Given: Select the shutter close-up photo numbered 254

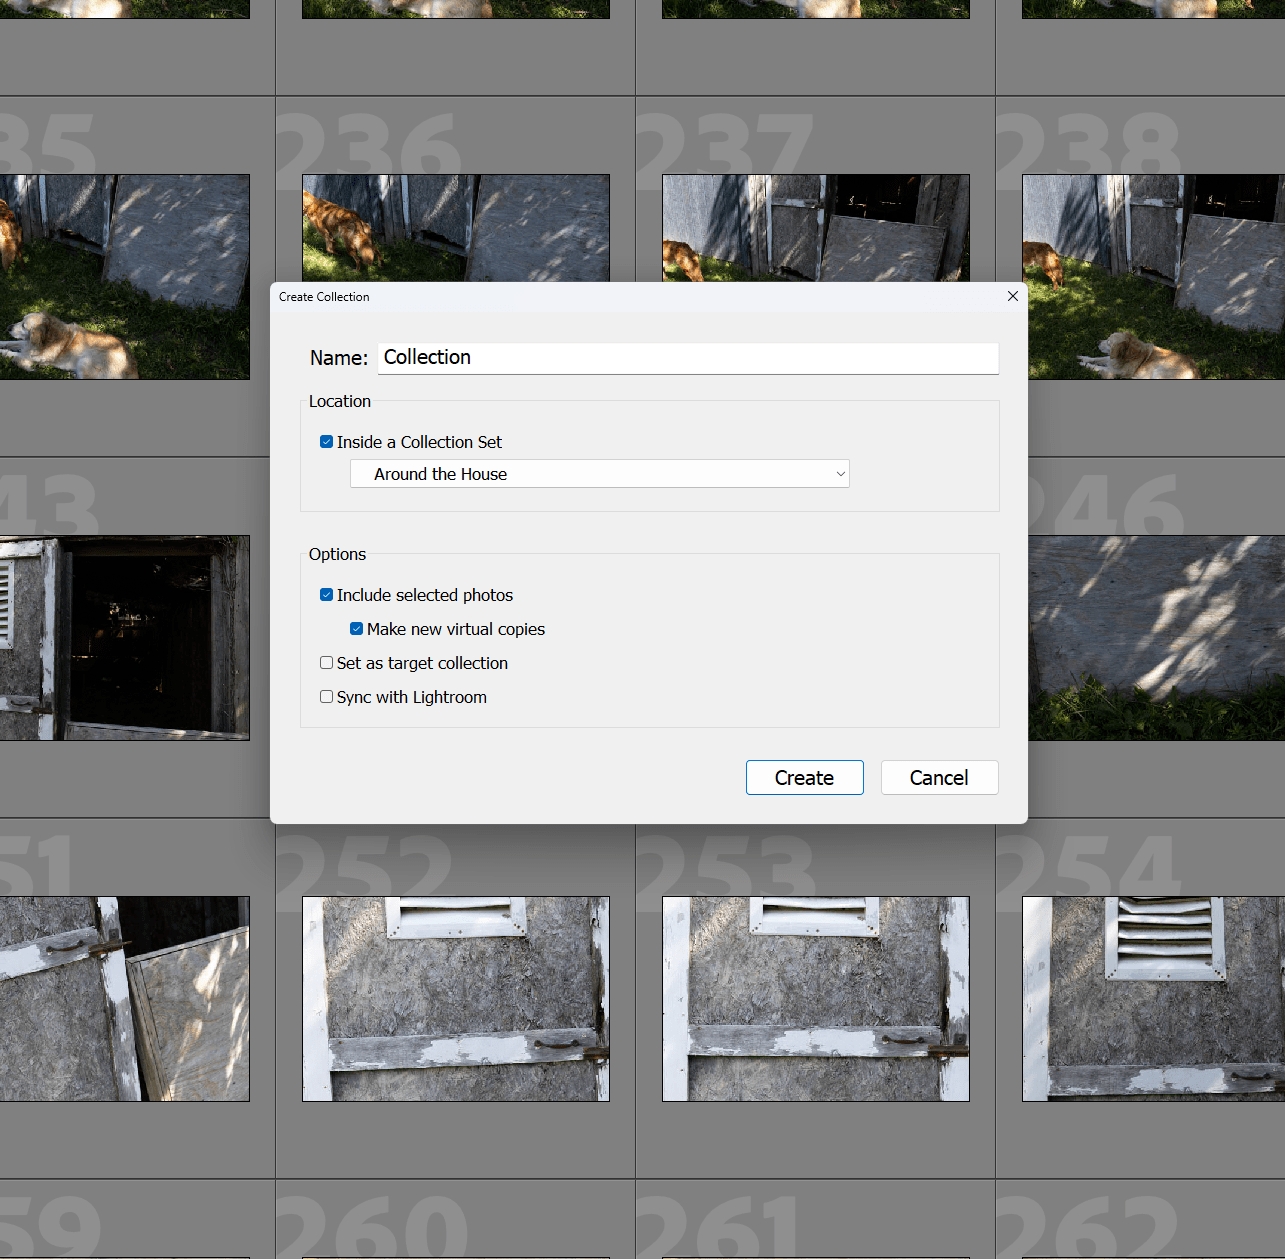Looking at the screenshot, I should [x=1150, y=999].
